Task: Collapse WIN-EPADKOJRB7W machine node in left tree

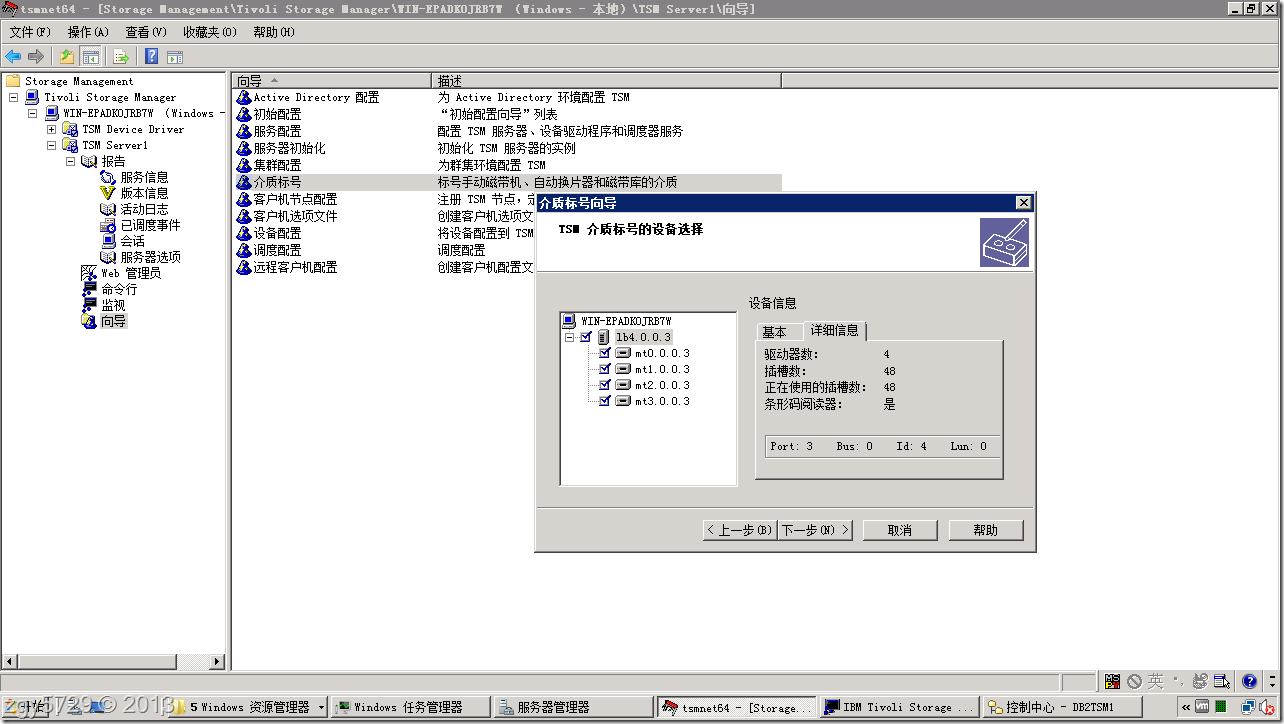Action: [x=32, y=113]
